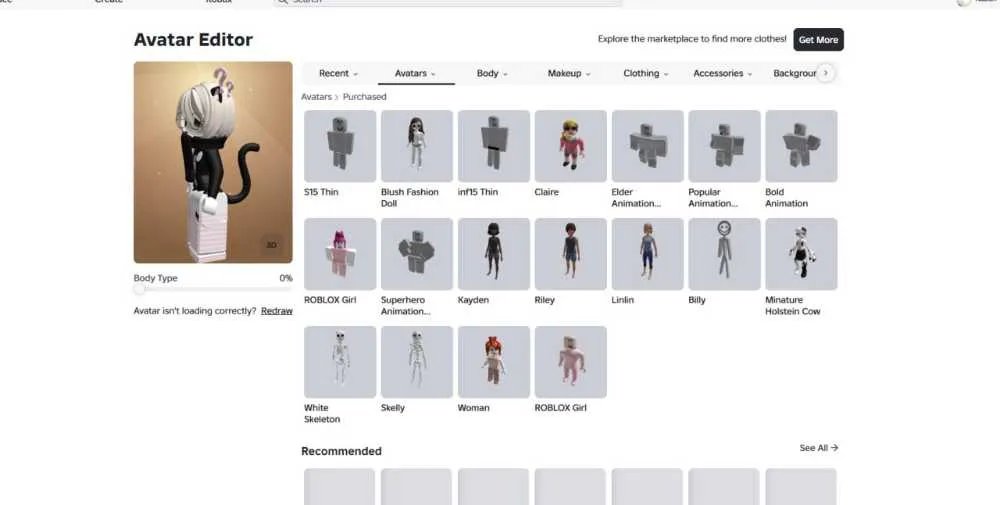This screenshot has width=1000, height=505.
Task: Select the Popular Animation bundle thumbnail
Action: (724, 146)
